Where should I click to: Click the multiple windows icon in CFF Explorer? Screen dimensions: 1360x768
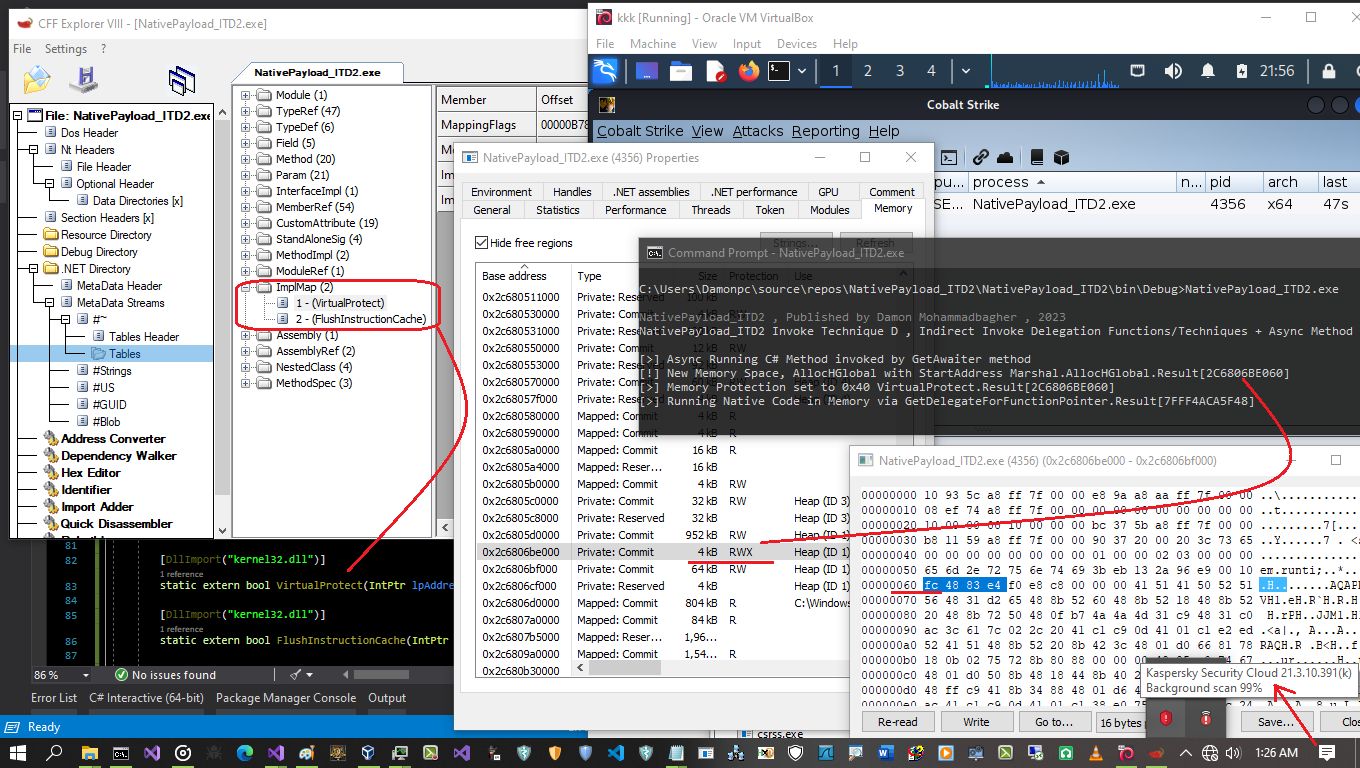point(181,79)
